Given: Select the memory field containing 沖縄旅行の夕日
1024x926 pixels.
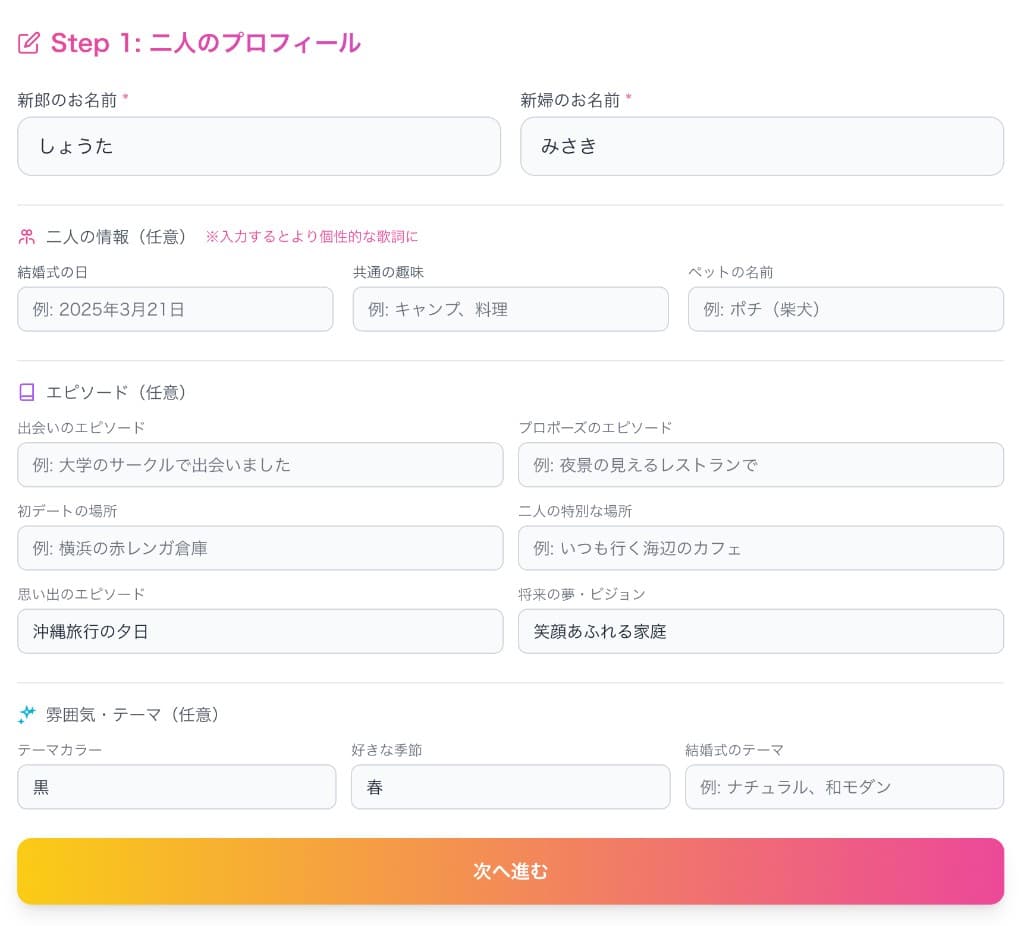Looking at the screenshot, I should 260,631.
